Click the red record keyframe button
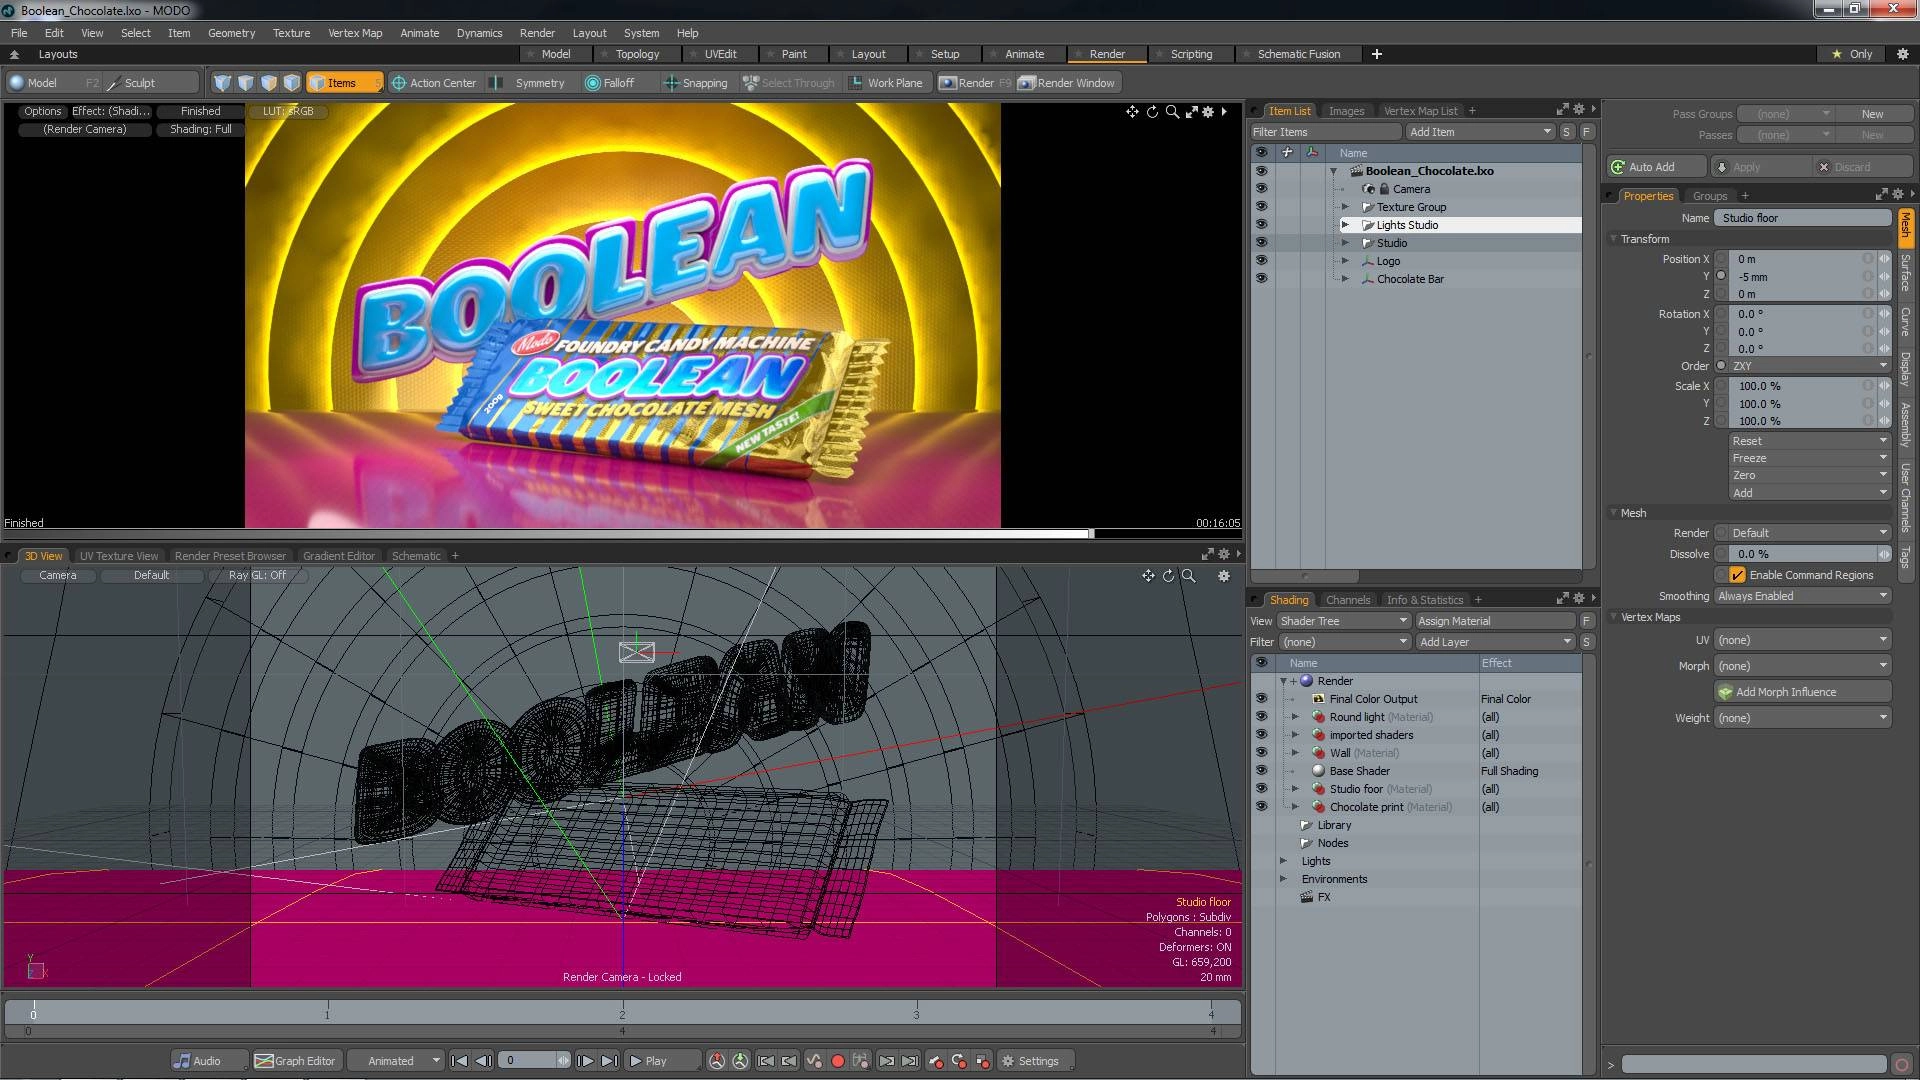Image resolution: width=1920 pixels, height=1080 pixels. click(838, 1061)
